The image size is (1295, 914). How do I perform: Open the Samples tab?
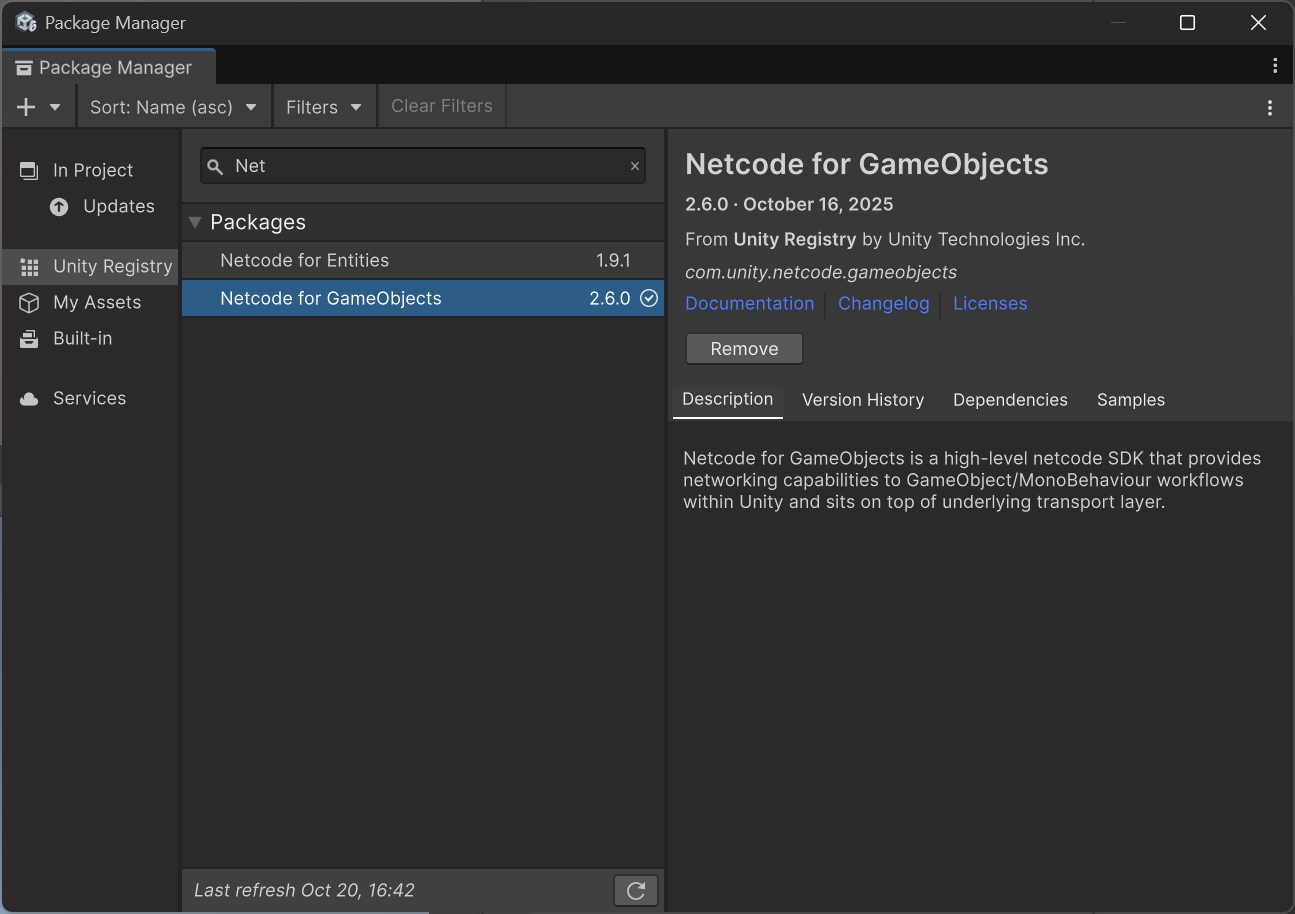[x=1130, y=400]
